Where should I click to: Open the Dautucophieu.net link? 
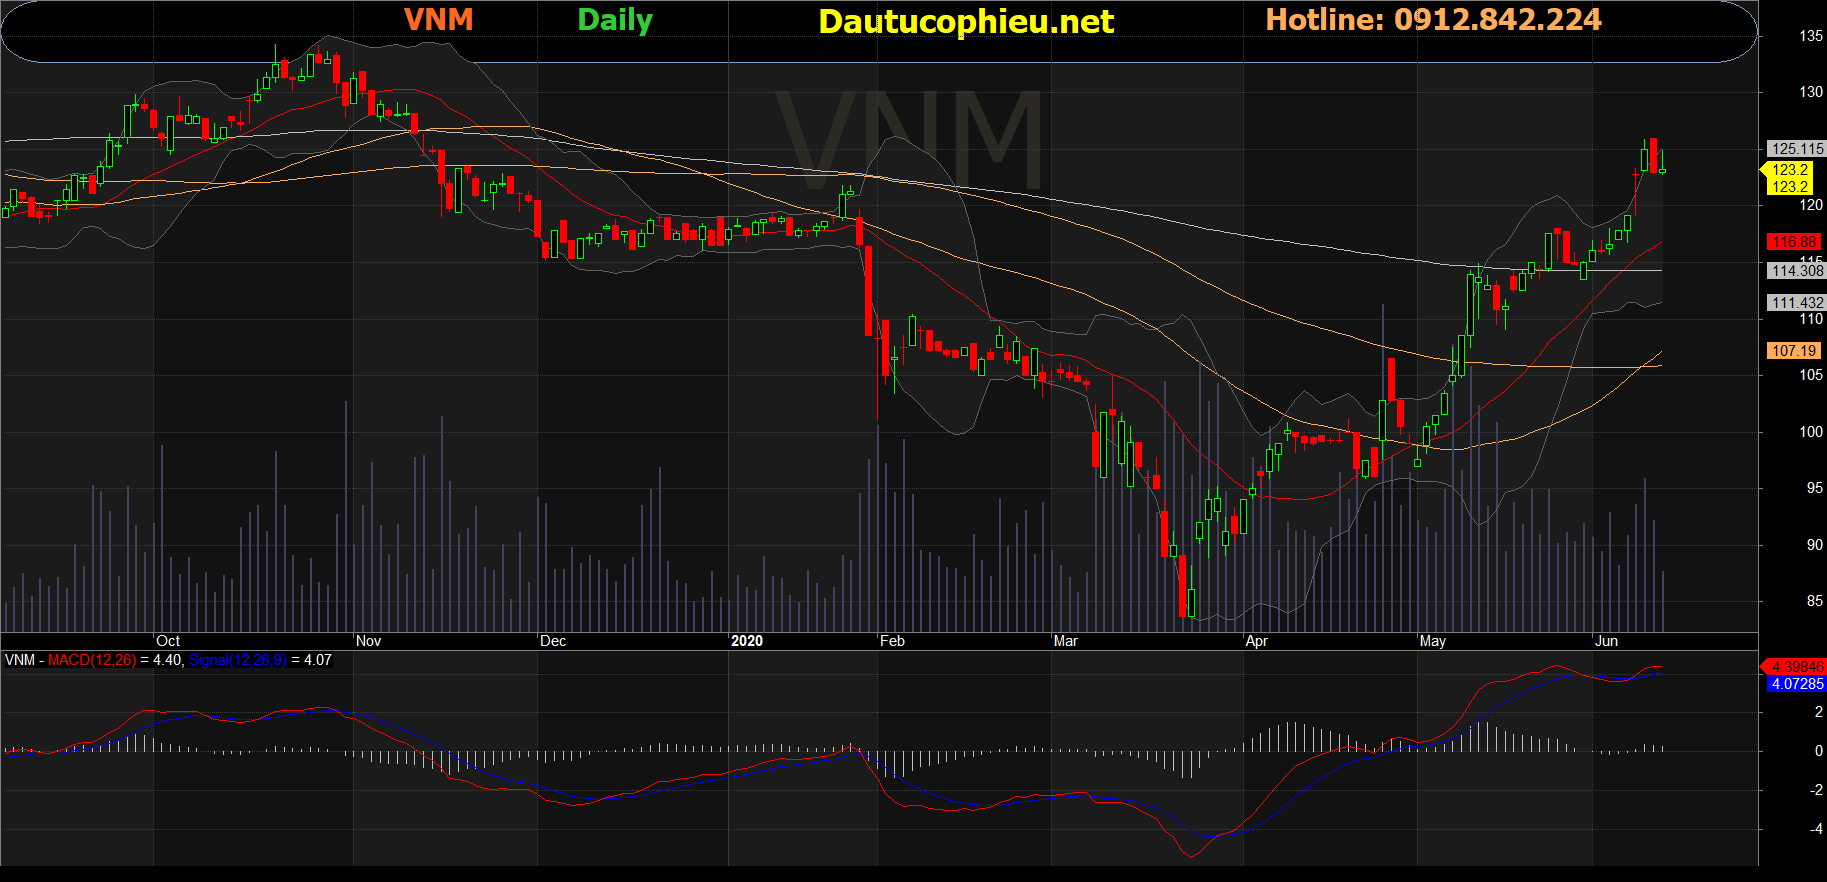tap(965, 21)
